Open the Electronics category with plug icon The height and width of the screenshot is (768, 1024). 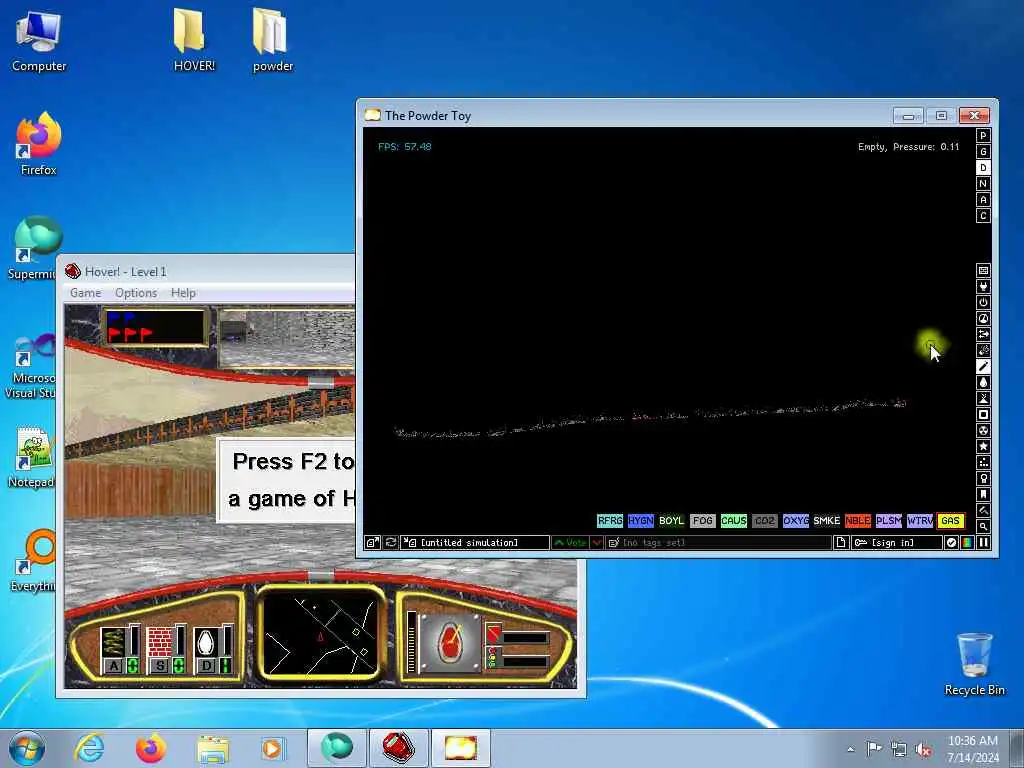point(983,286)
